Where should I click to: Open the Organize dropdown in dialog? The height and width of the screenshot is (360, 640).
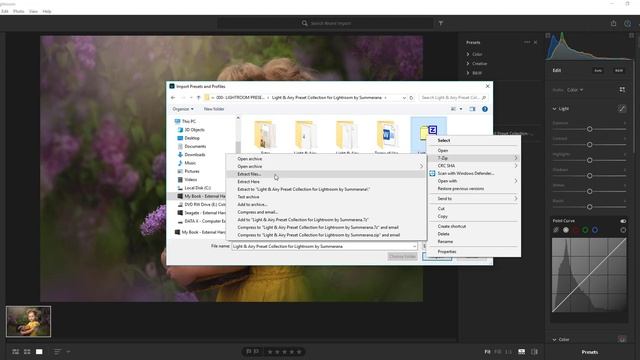[183, 109]
